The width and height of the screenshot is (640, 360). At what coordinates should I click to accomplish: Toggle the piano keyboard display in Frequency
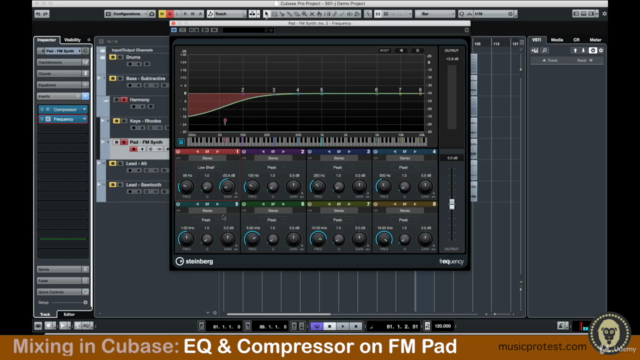(x=181, y=142)
